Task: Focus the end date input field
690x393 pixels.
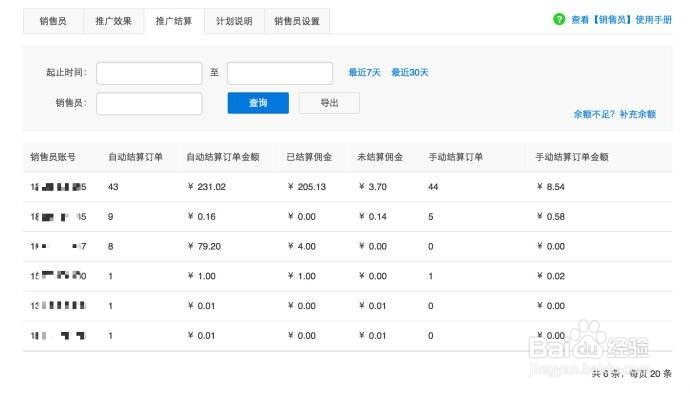Action: [x=280, y=73]
